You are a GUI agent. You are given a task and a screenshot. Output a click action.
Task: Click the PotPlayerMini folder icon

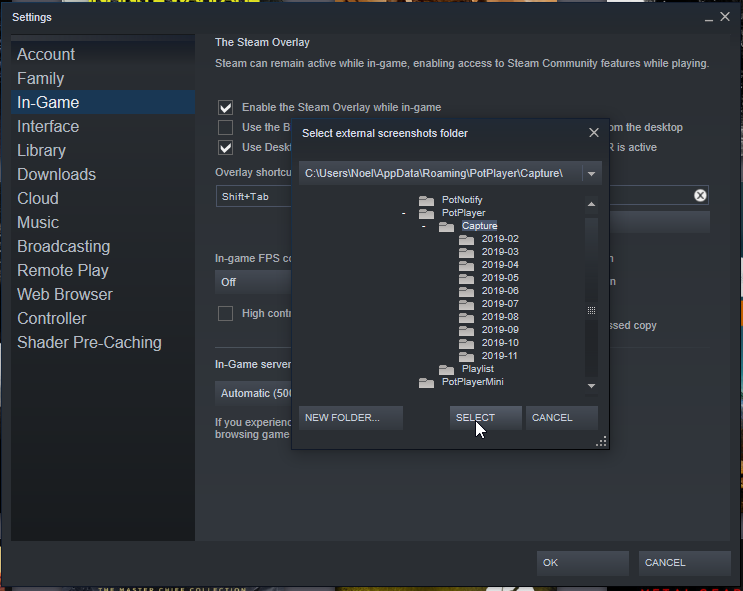click(x=426, y=382)
